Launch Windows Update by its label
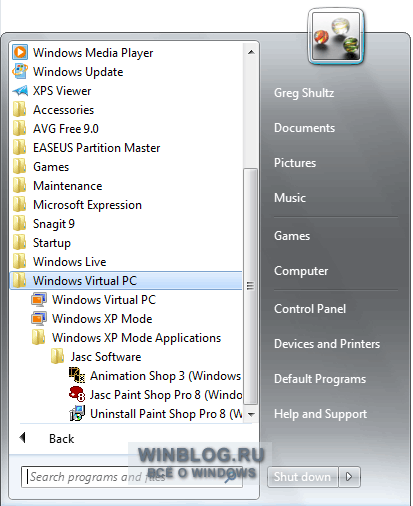Viewport: 413px width, 506px height. point(78,72)
